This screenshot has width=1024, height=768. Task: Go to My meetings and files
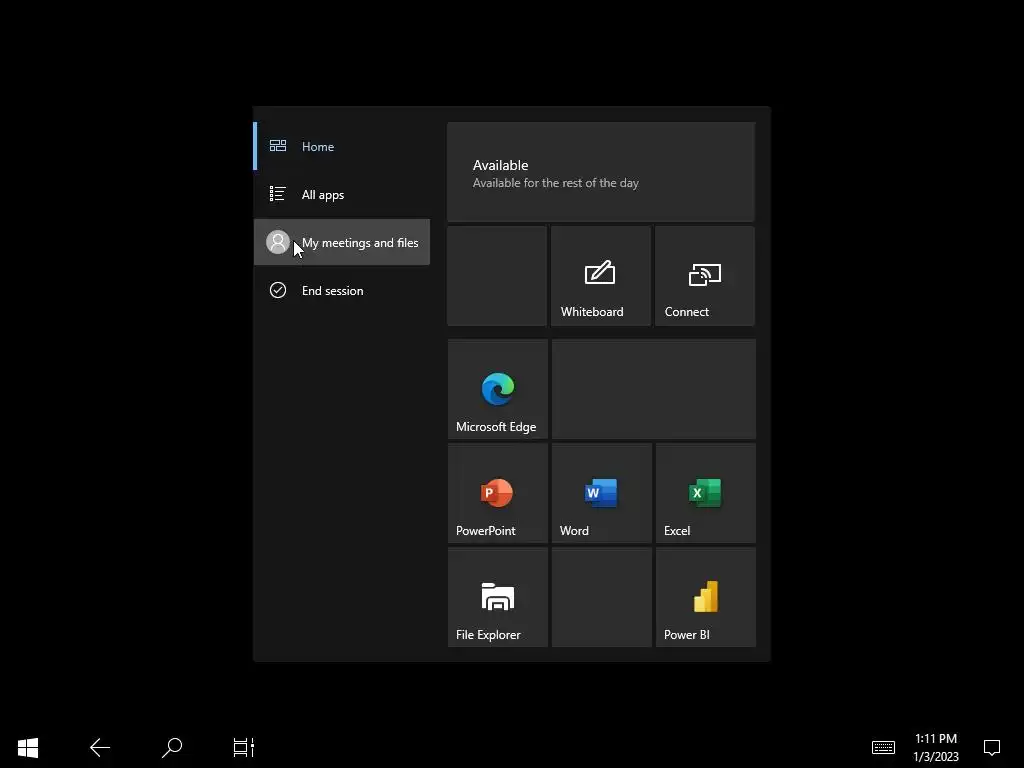[x=342, y=242]
